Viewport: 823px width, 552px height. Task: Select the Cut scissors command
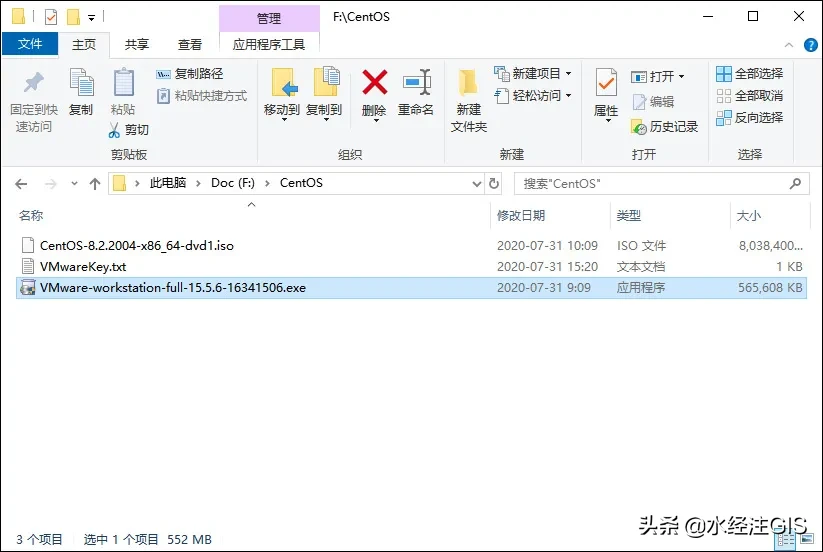(129, 130)
